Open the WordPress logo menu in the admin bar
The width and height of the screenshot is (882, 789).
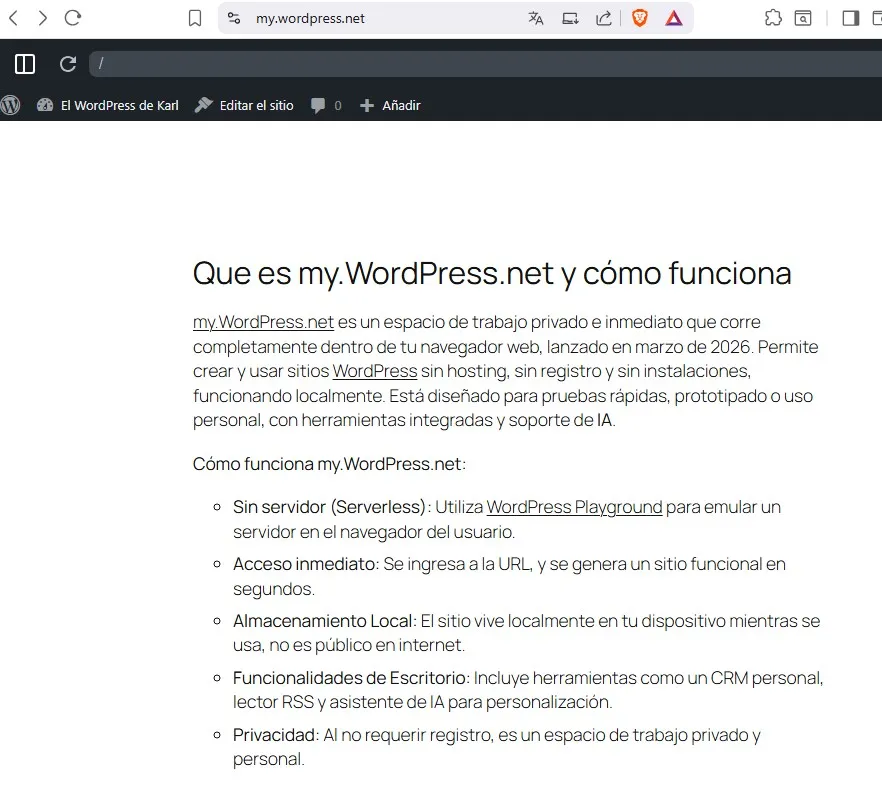click(11, 105)
